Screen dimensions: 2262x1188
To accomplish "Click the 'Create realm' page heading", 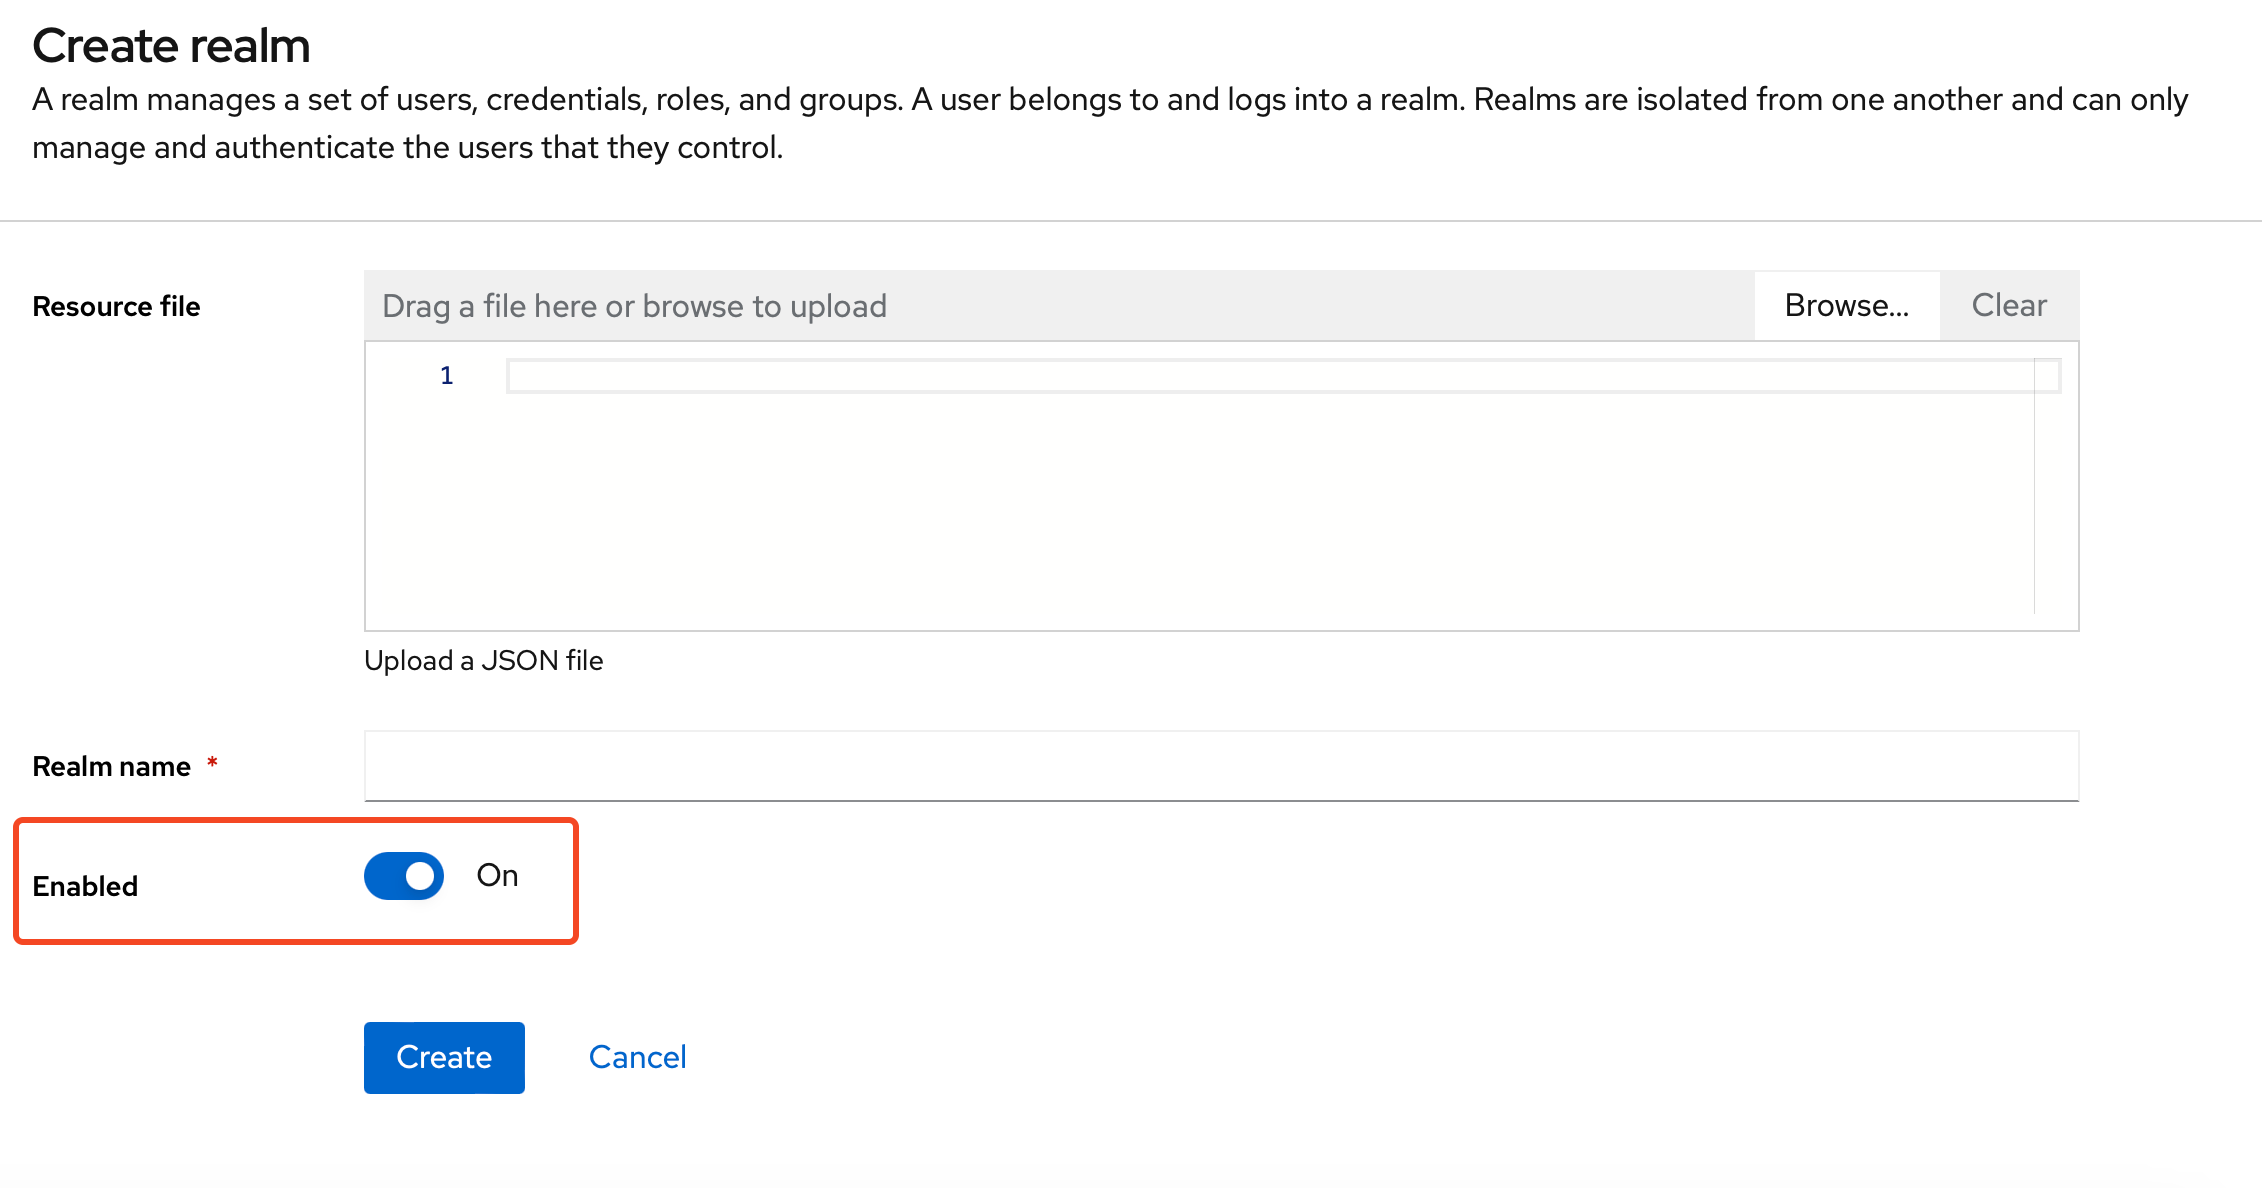I will tap(171, 46).
